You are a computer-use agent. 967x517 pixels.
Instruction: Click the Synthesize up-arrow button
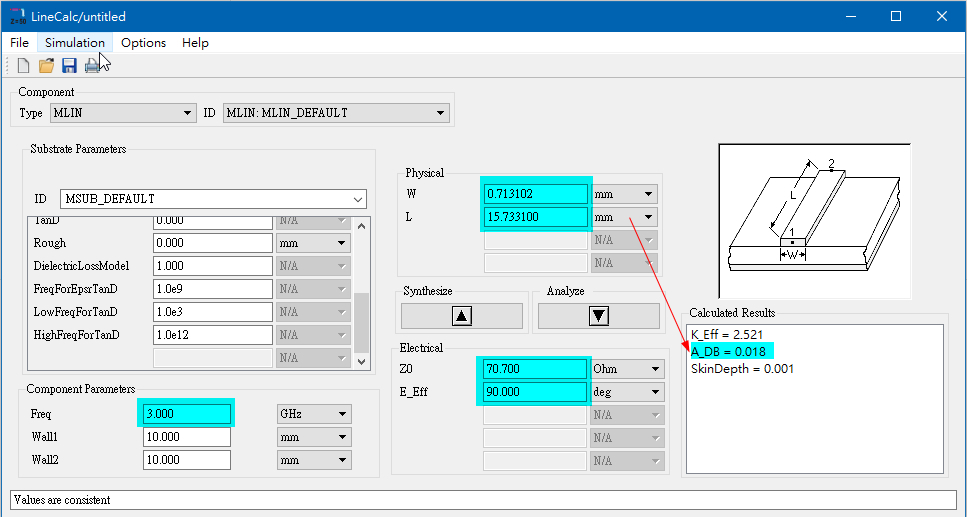coord(462,316)
